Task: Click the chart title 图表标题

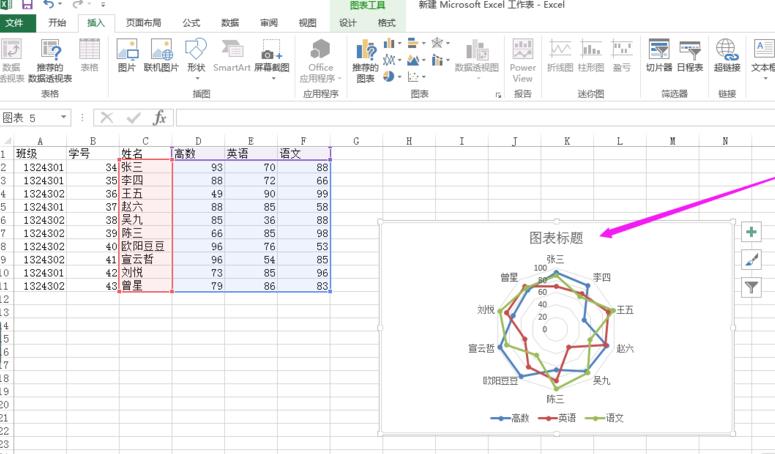Action: [556, 238]
